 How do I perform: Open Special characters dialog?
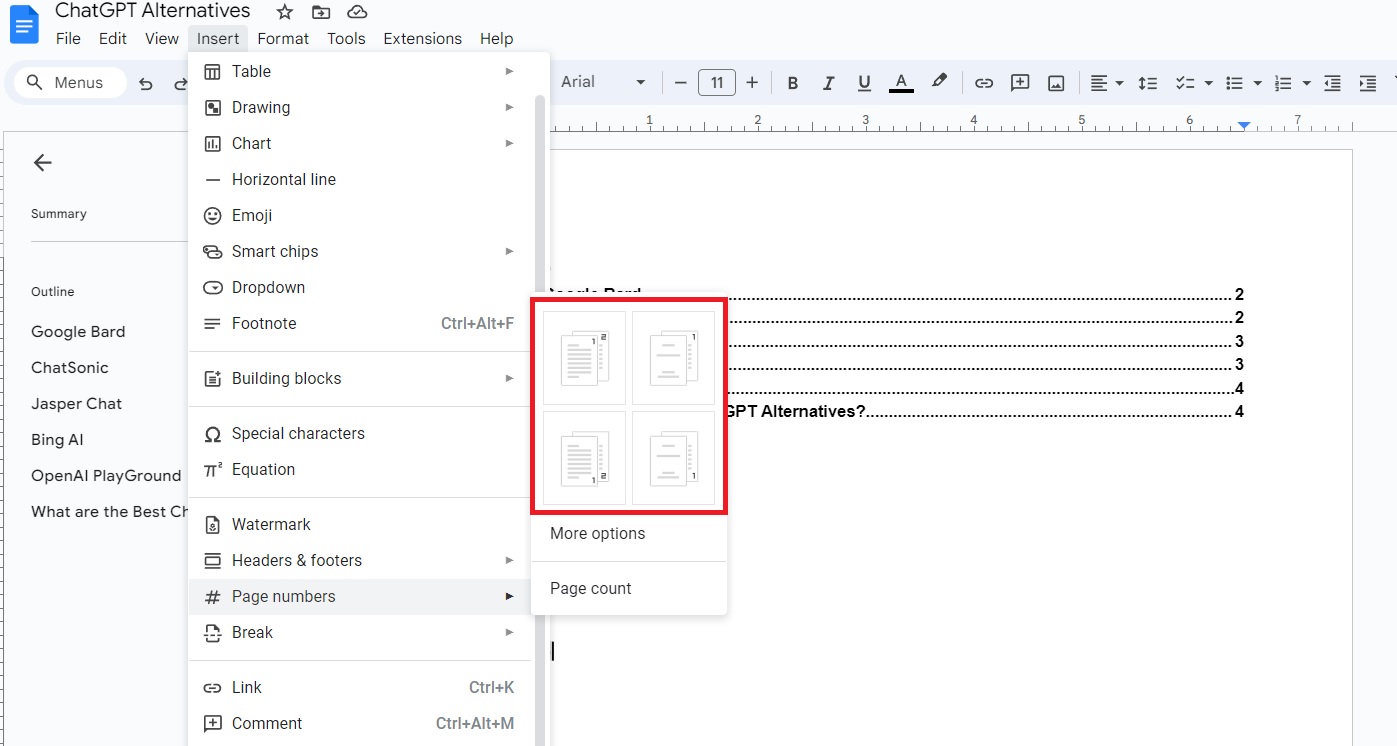coord(361,433)
